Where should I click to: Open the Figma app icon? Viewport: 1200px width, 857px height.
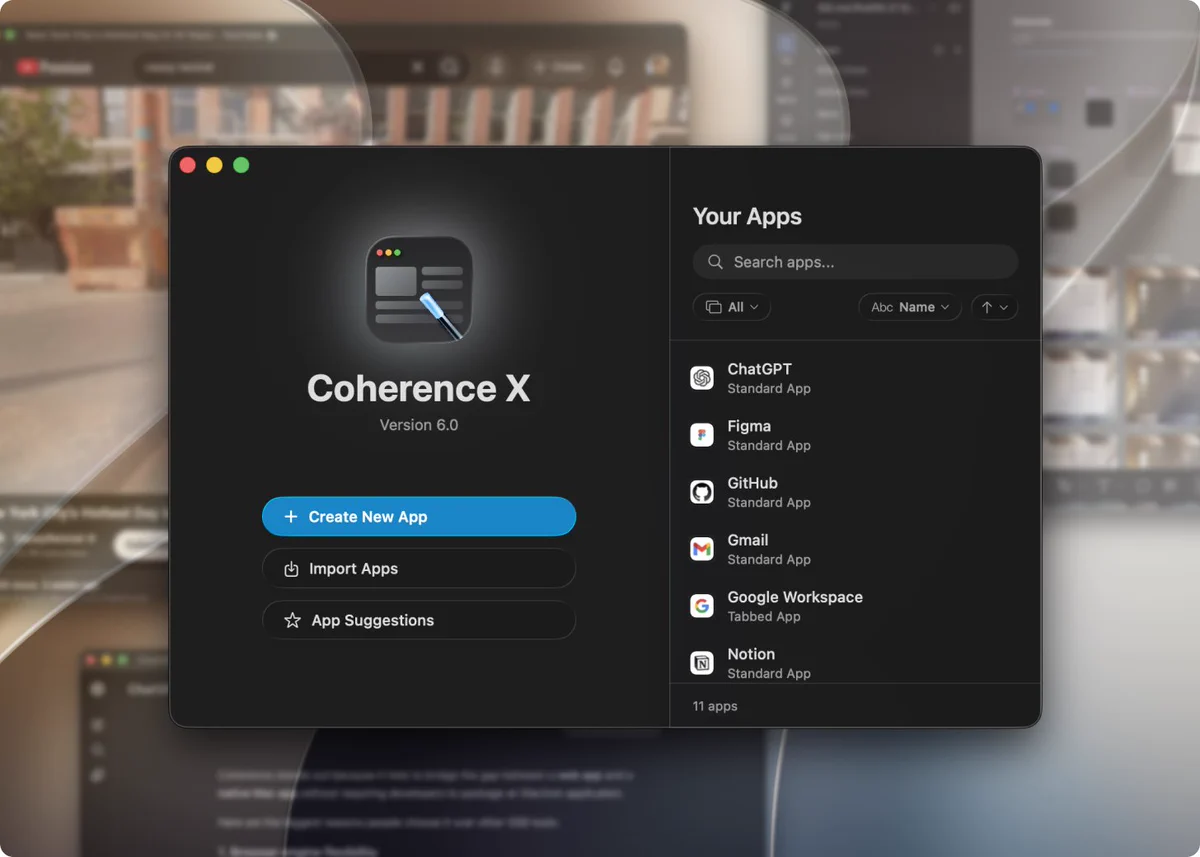pyautogui.click(x=702, y=435)
